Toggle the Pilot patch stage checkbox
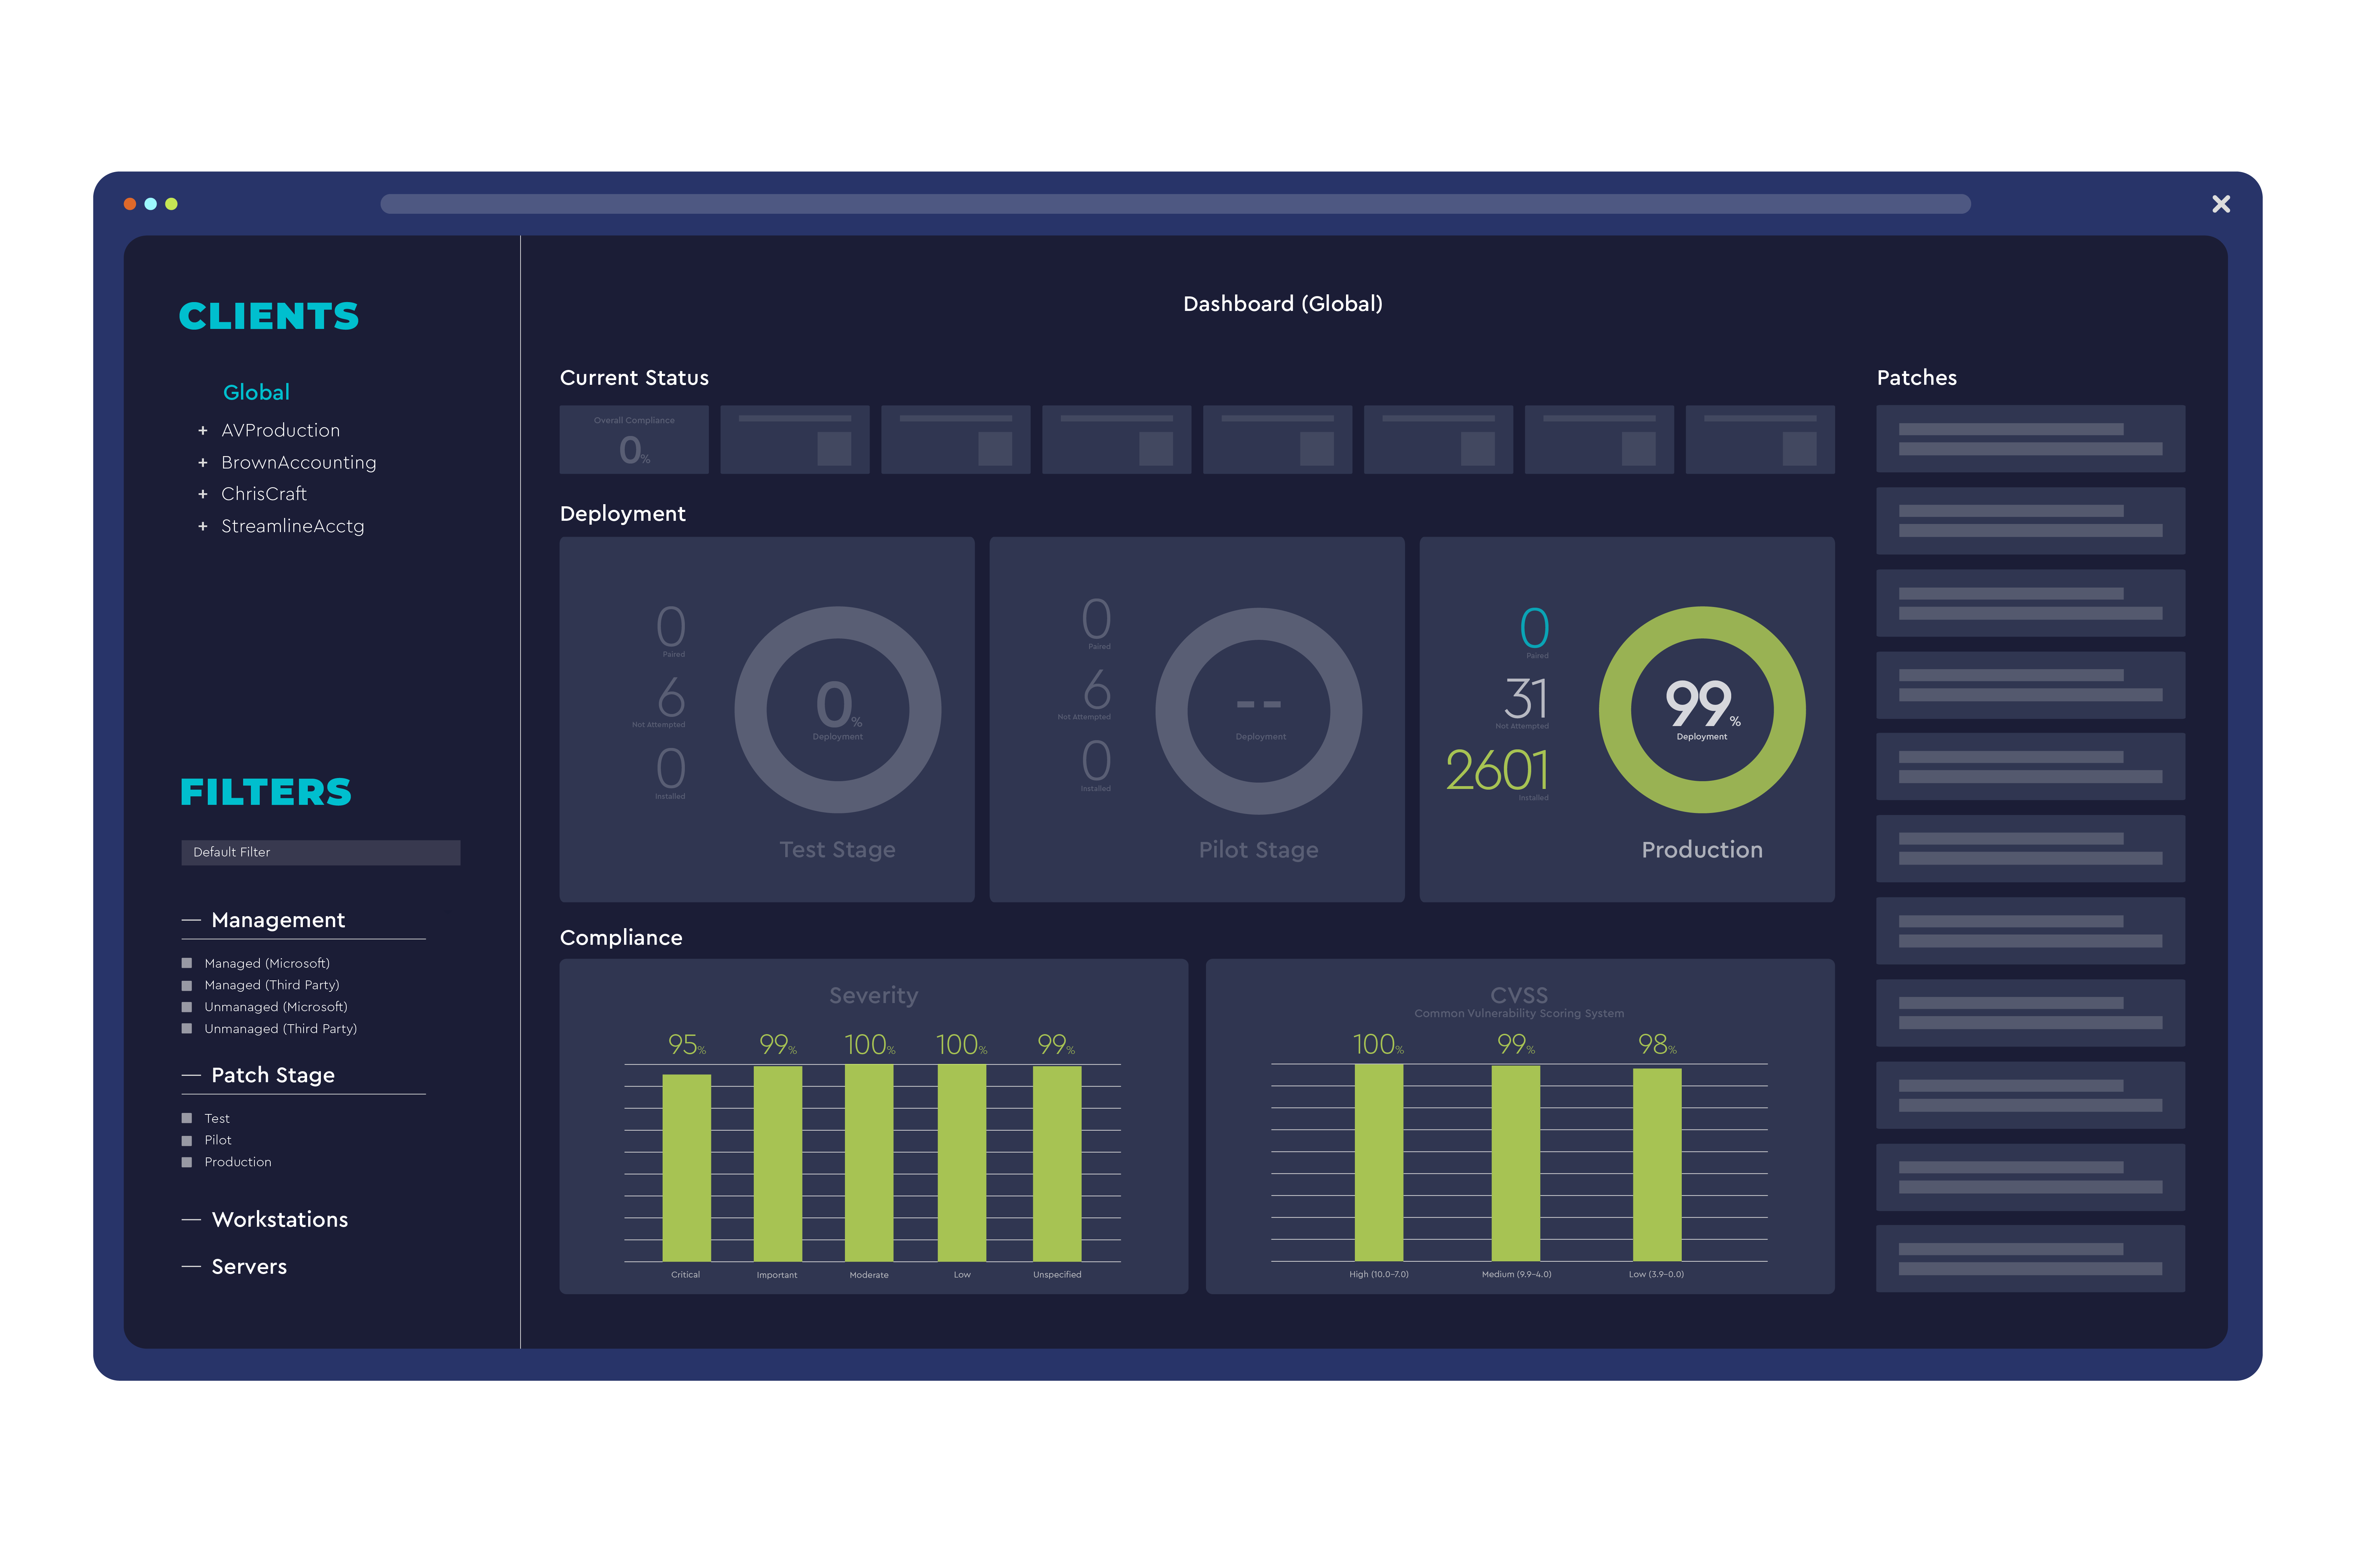Viewport: 2356px width, 1568px height. pyautogui.click(x=187, y=1140)
